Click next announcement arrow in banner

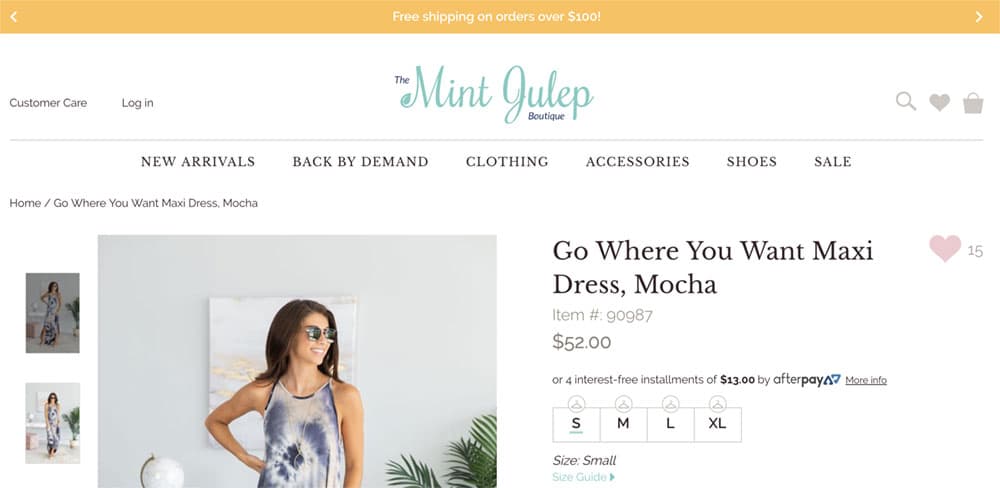979,17
